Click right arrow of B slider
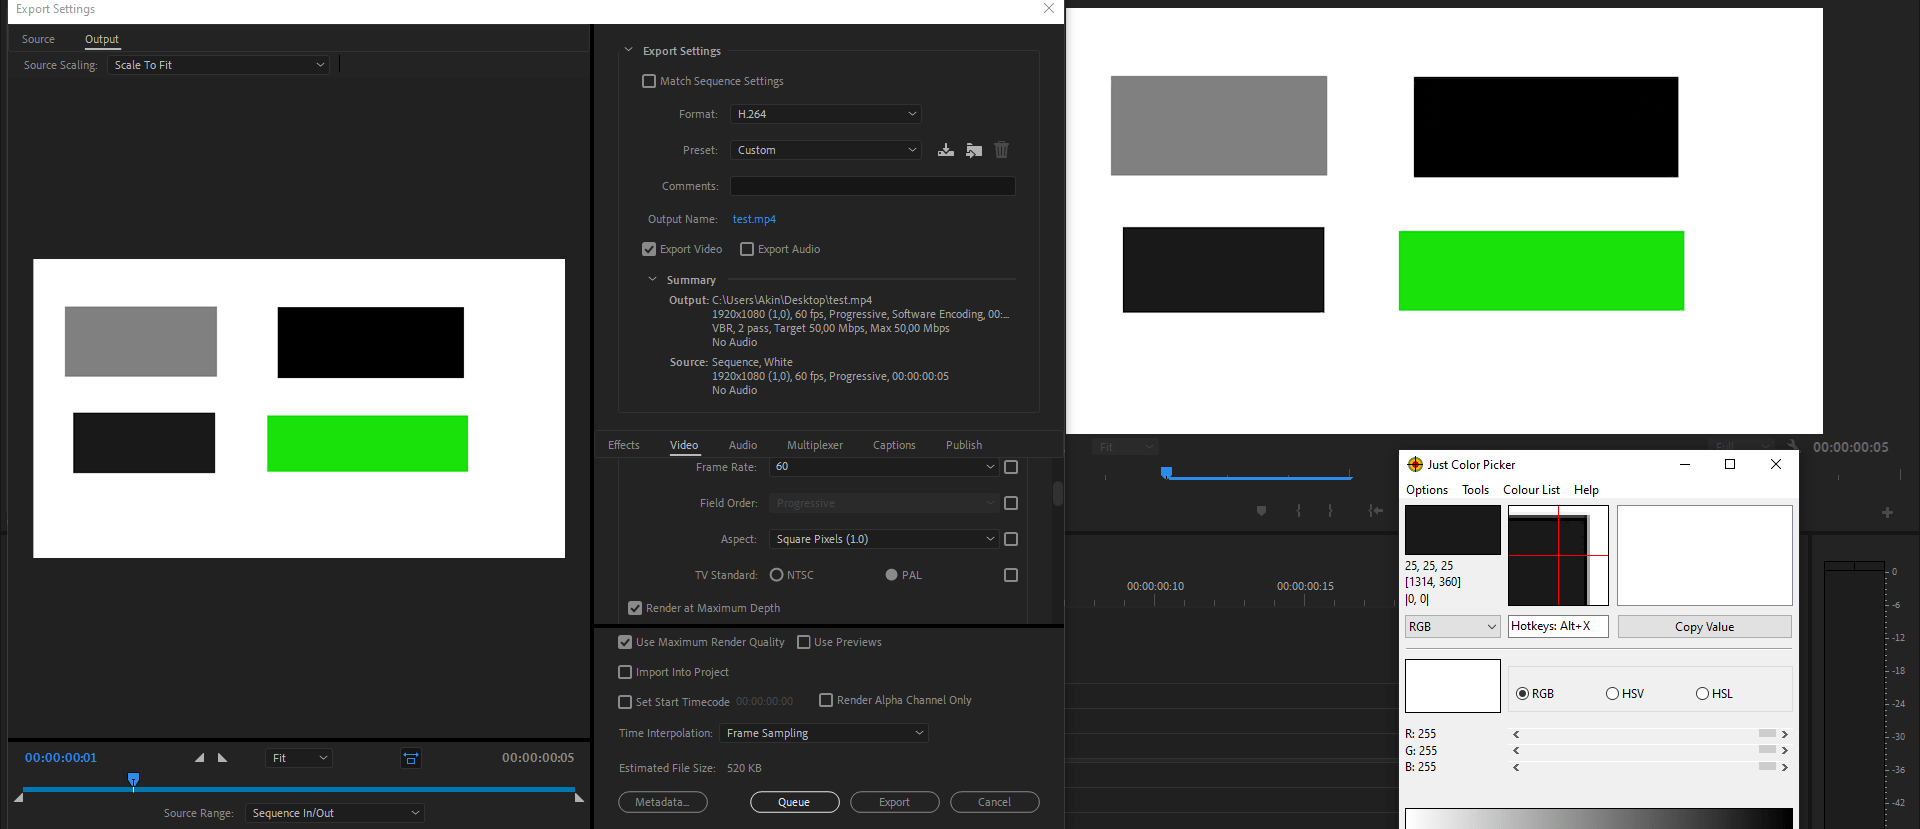 (x=1784, y=767)
